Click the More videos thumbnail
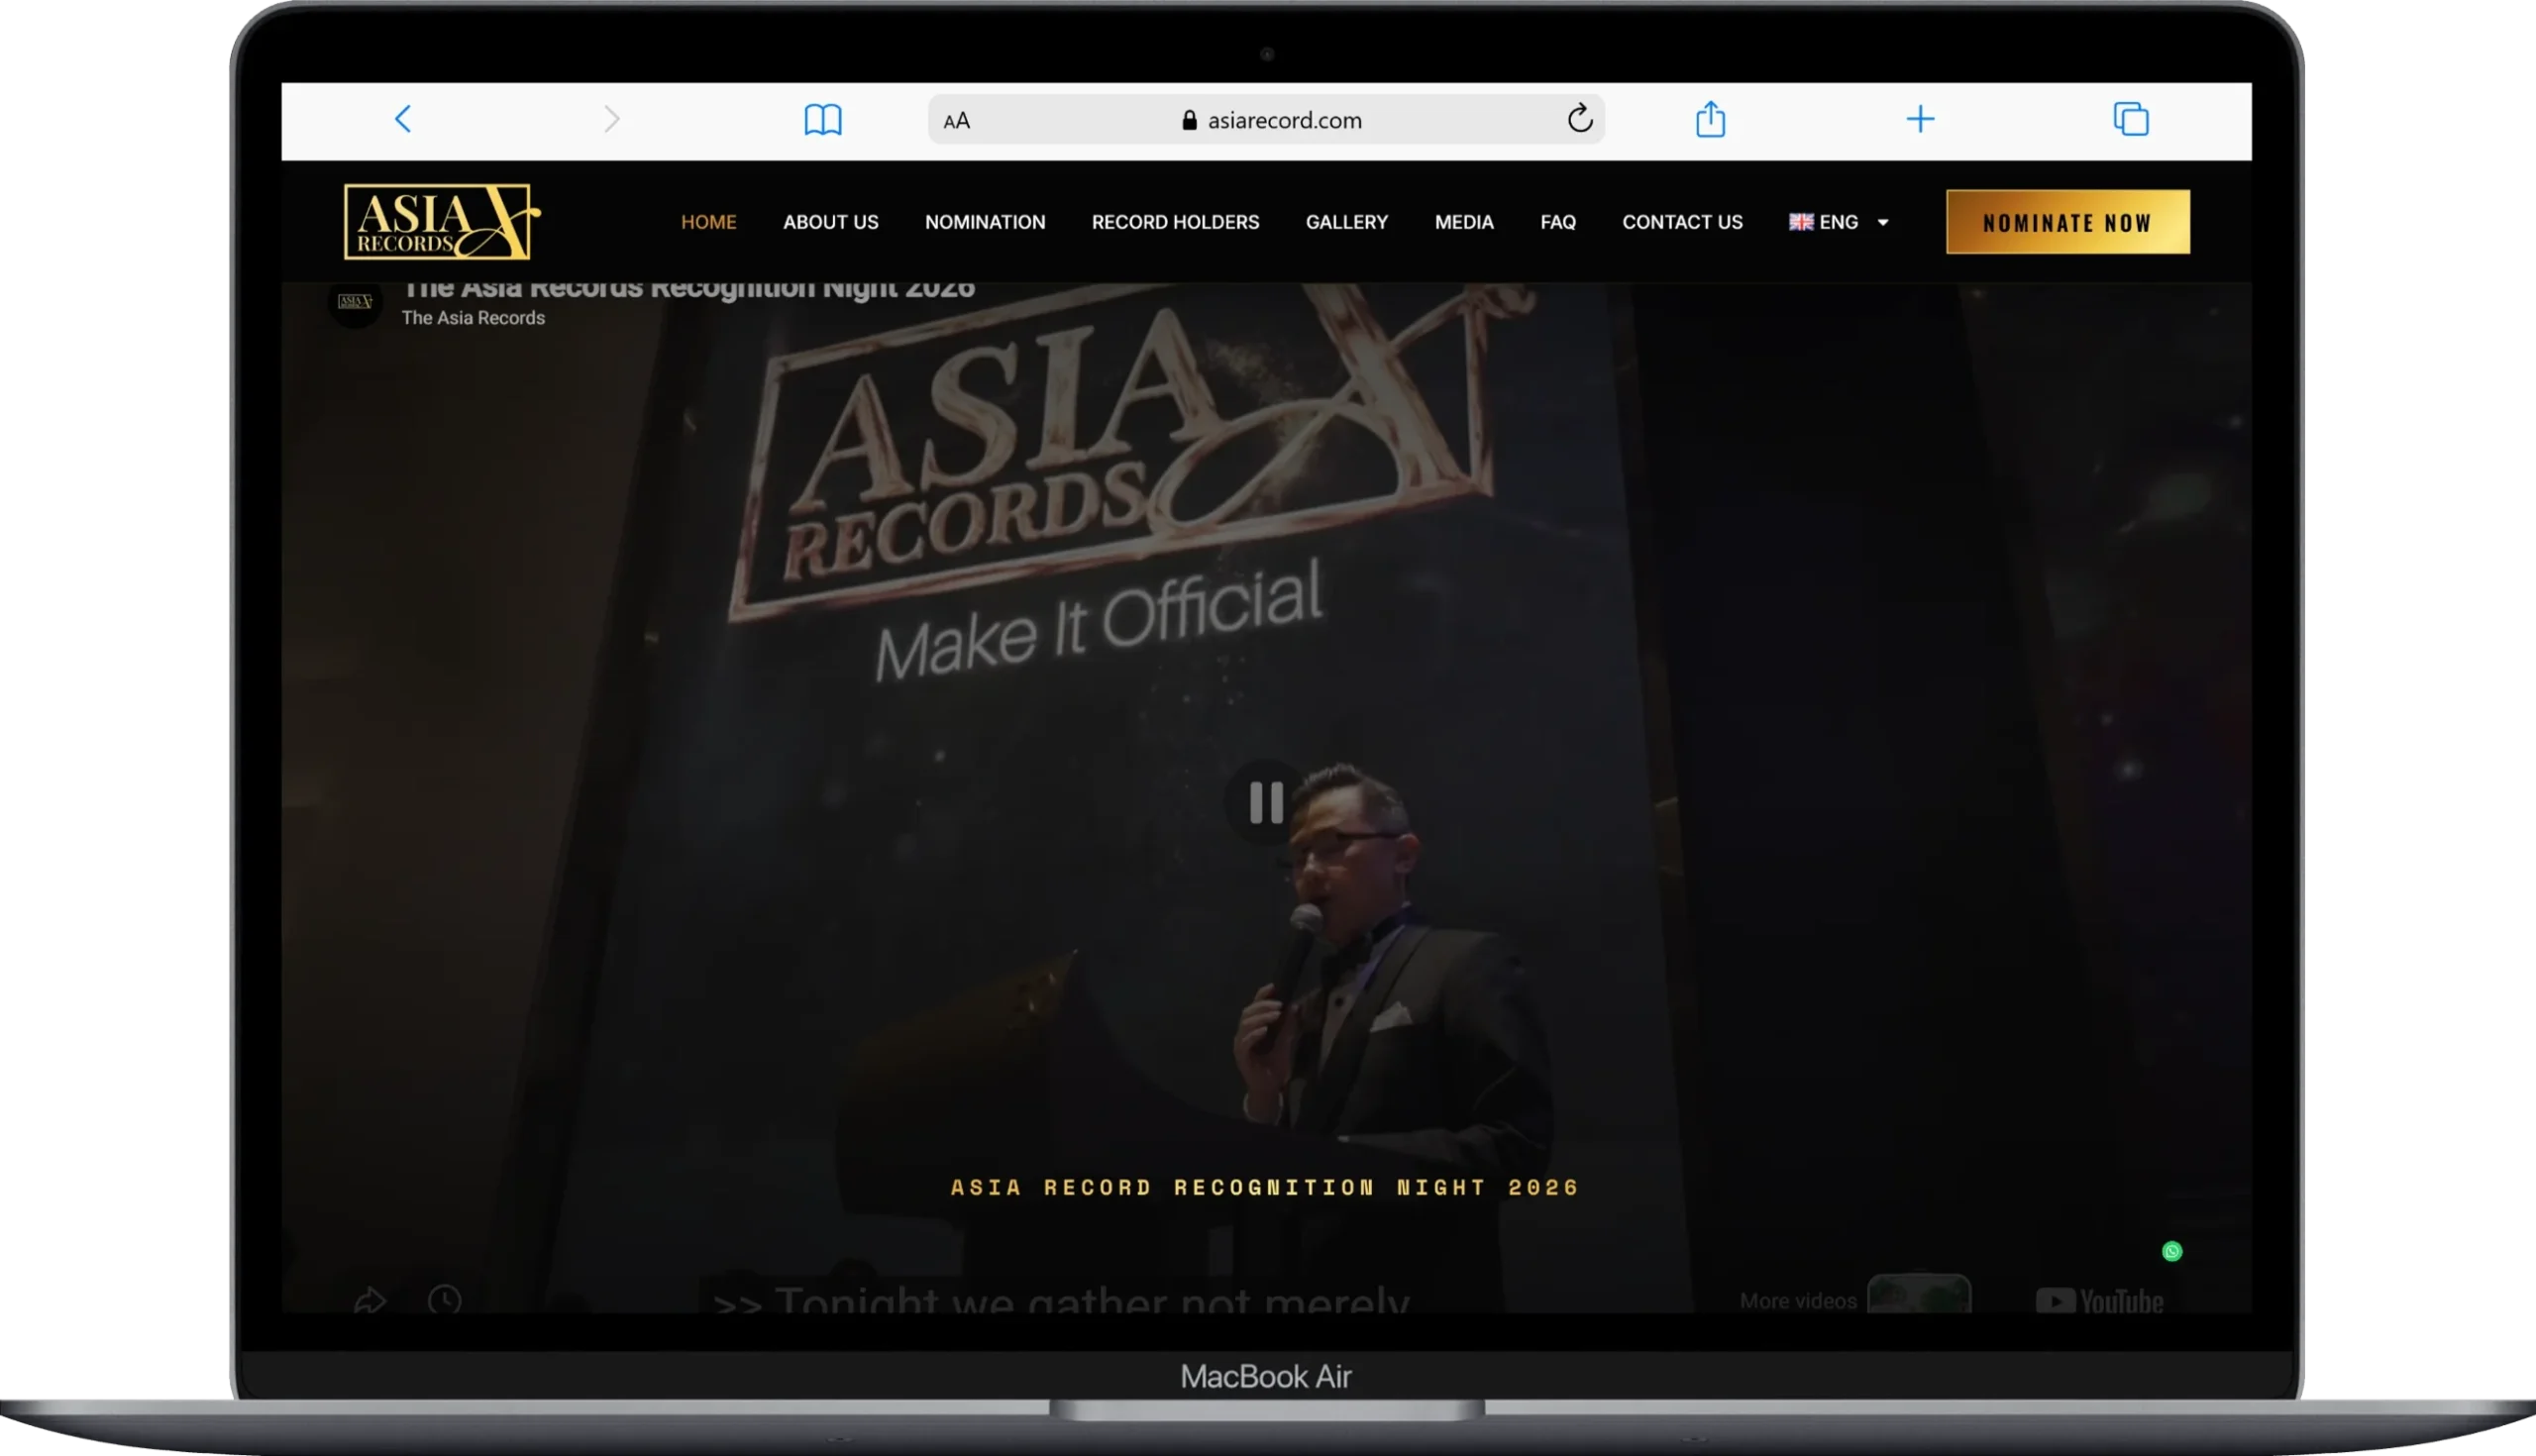 (x=1919, y=1294)
